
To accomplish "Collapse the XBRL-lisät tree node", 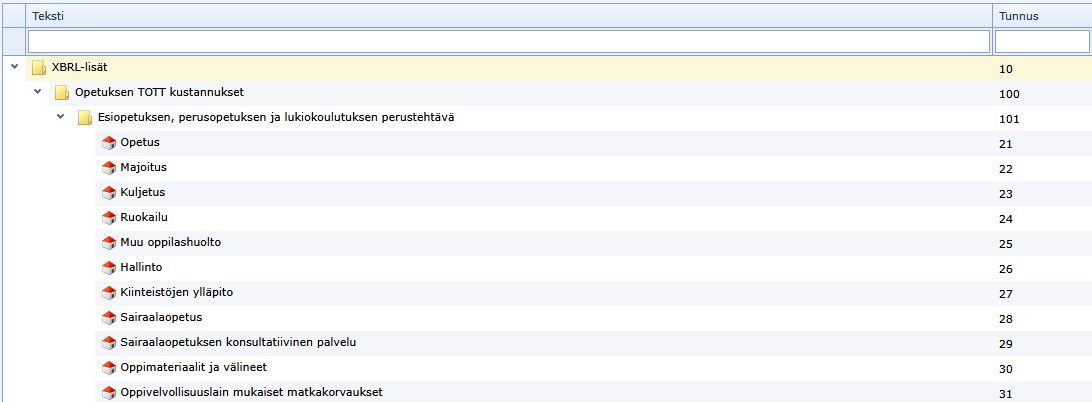I will tap(14, 68).
